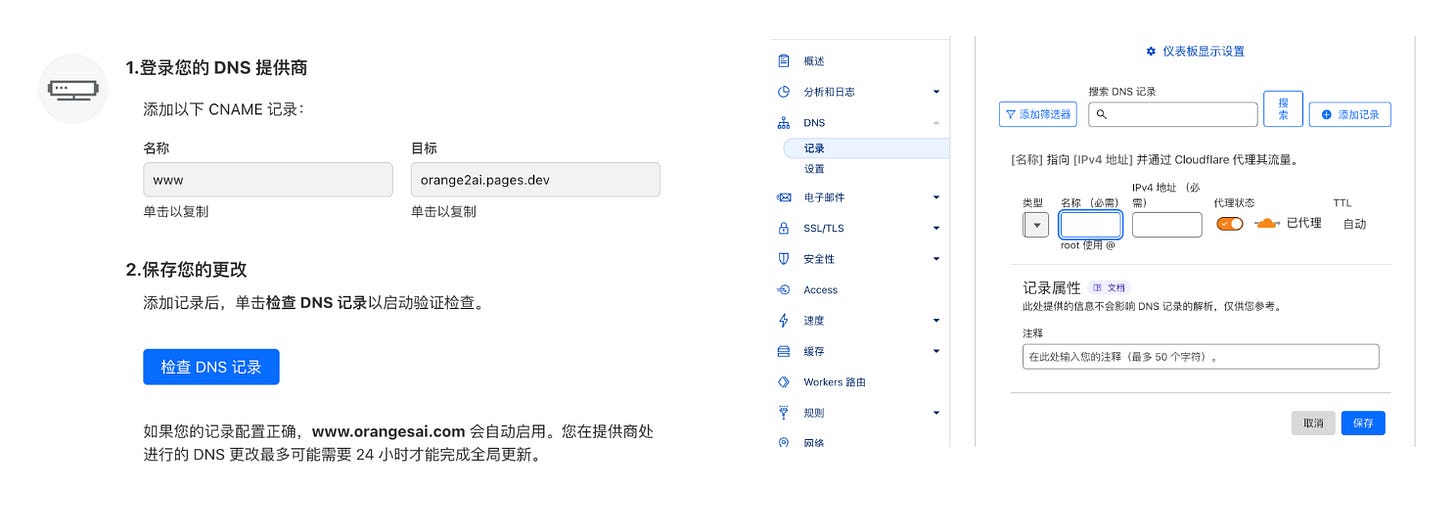Select the 记录 item under DNS

pyautogui.click(x=866, y=148)
